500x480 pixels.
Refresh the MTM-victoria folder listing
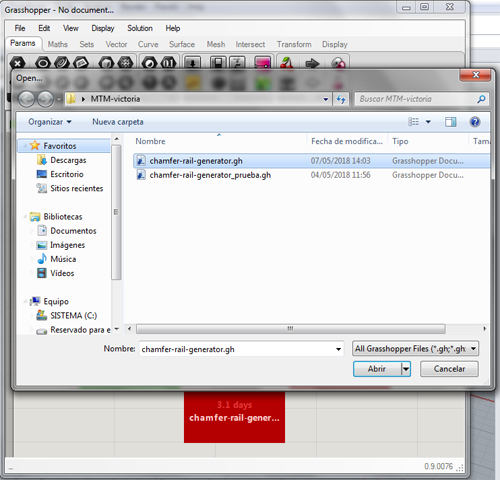pyautogui.click(x=341, y=99)
